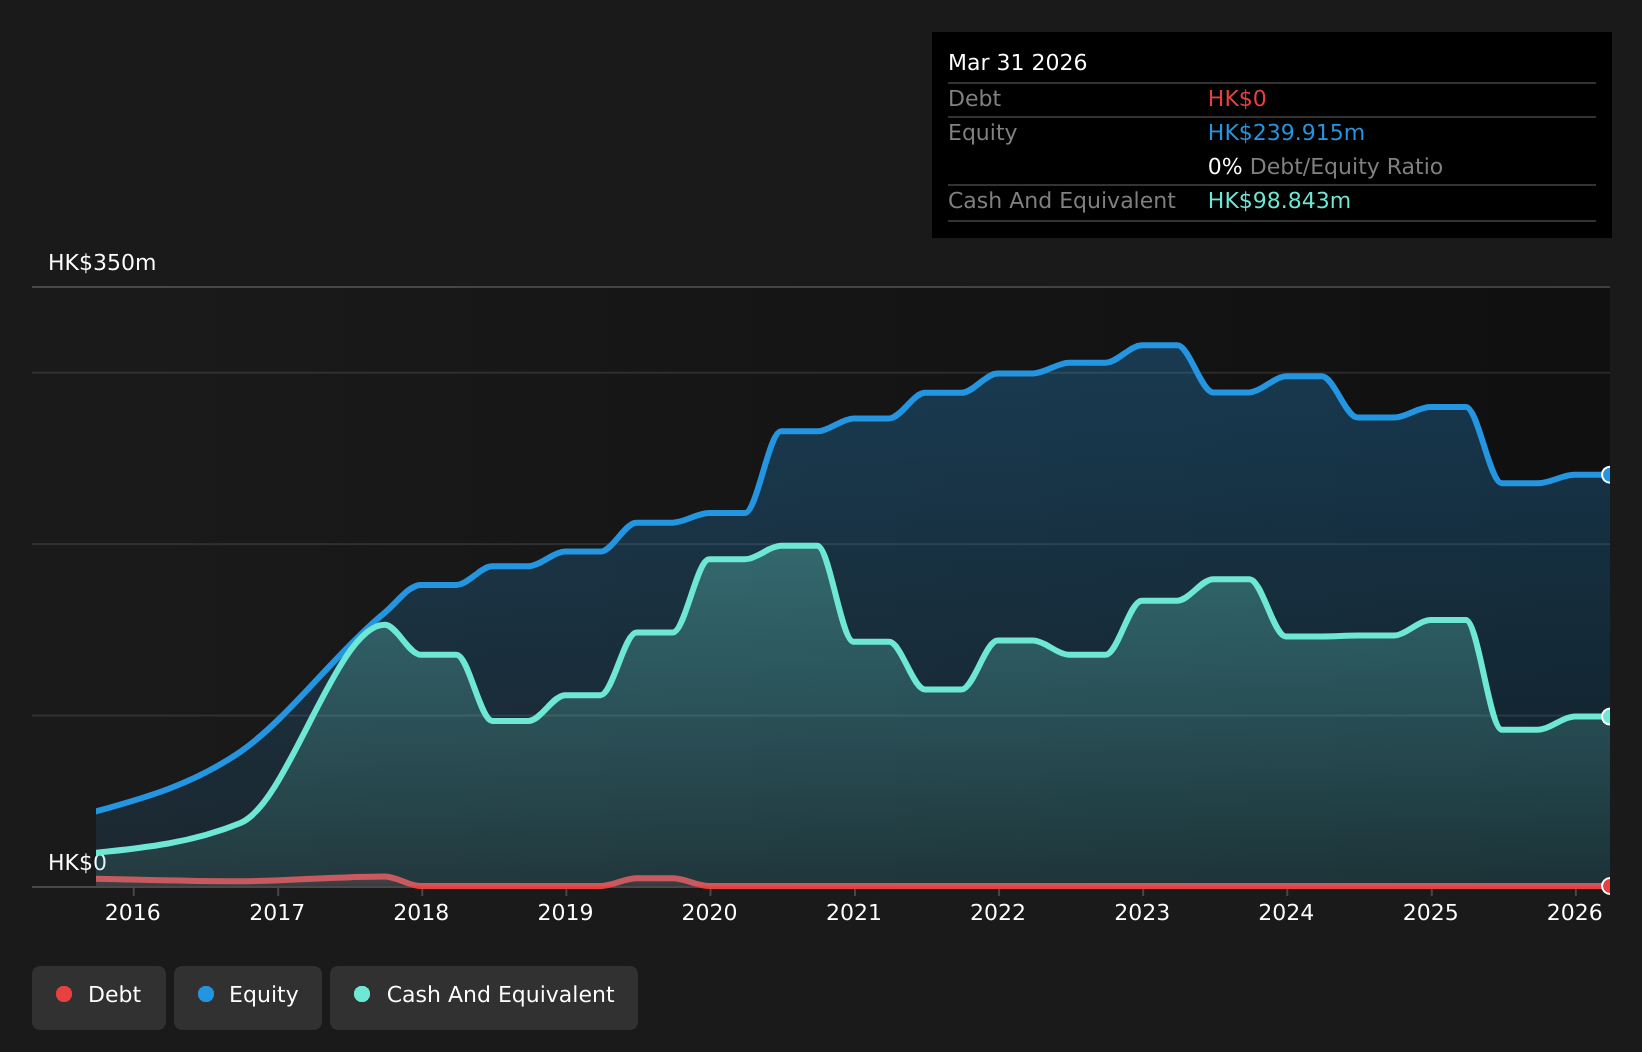1642x1052 pixels.
Task: Click the 2021 x-axis label
Action: 854,912
